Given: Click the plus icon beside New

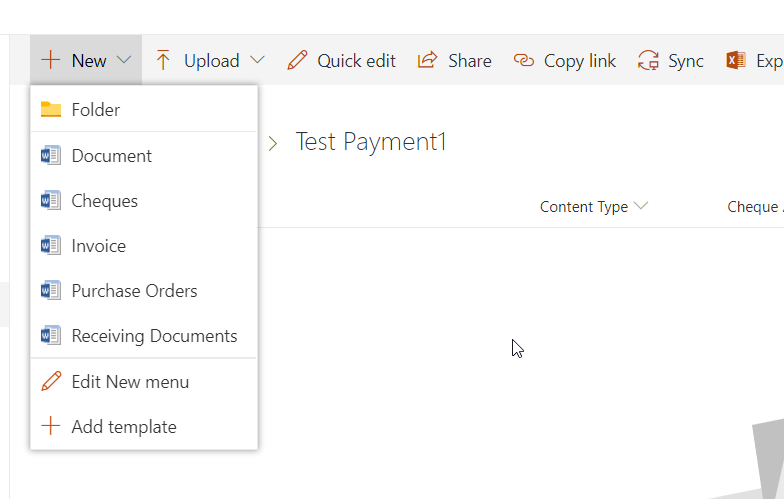Looking at the screenshot, I should tap(50, 60).
